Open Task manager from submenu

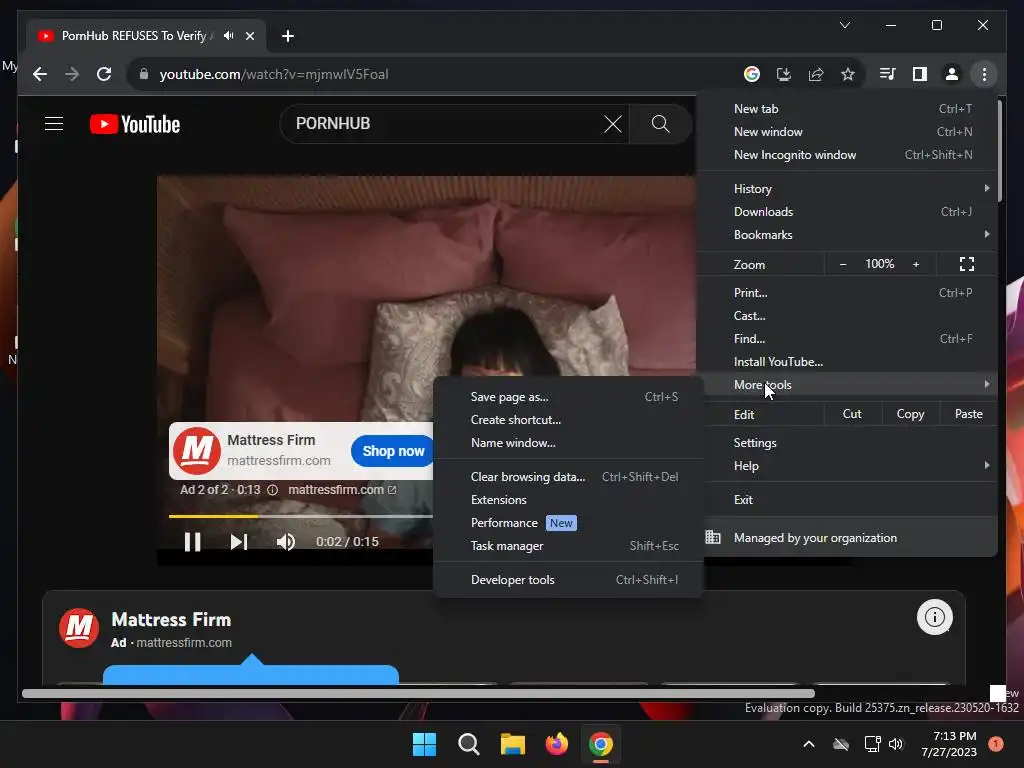tap(568, 546)
